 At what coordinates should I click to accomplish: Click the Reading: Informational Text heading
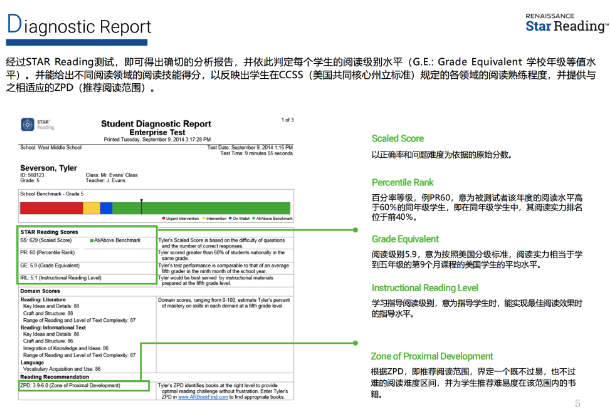click(53, 328)
